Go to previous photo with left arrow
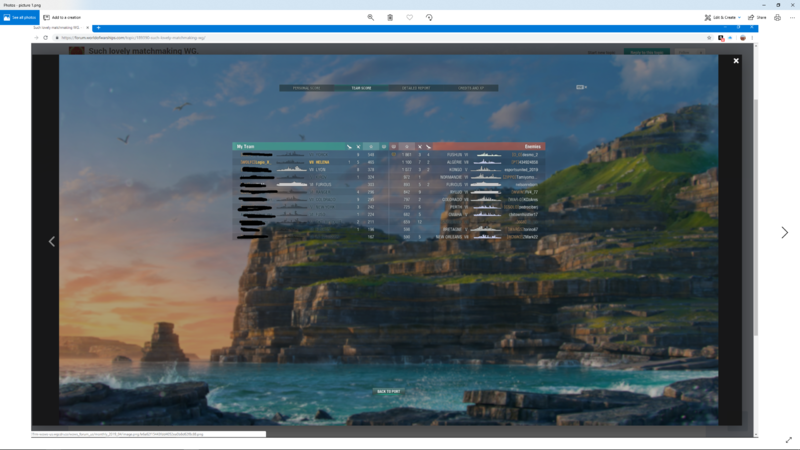 tap(52, 241)
